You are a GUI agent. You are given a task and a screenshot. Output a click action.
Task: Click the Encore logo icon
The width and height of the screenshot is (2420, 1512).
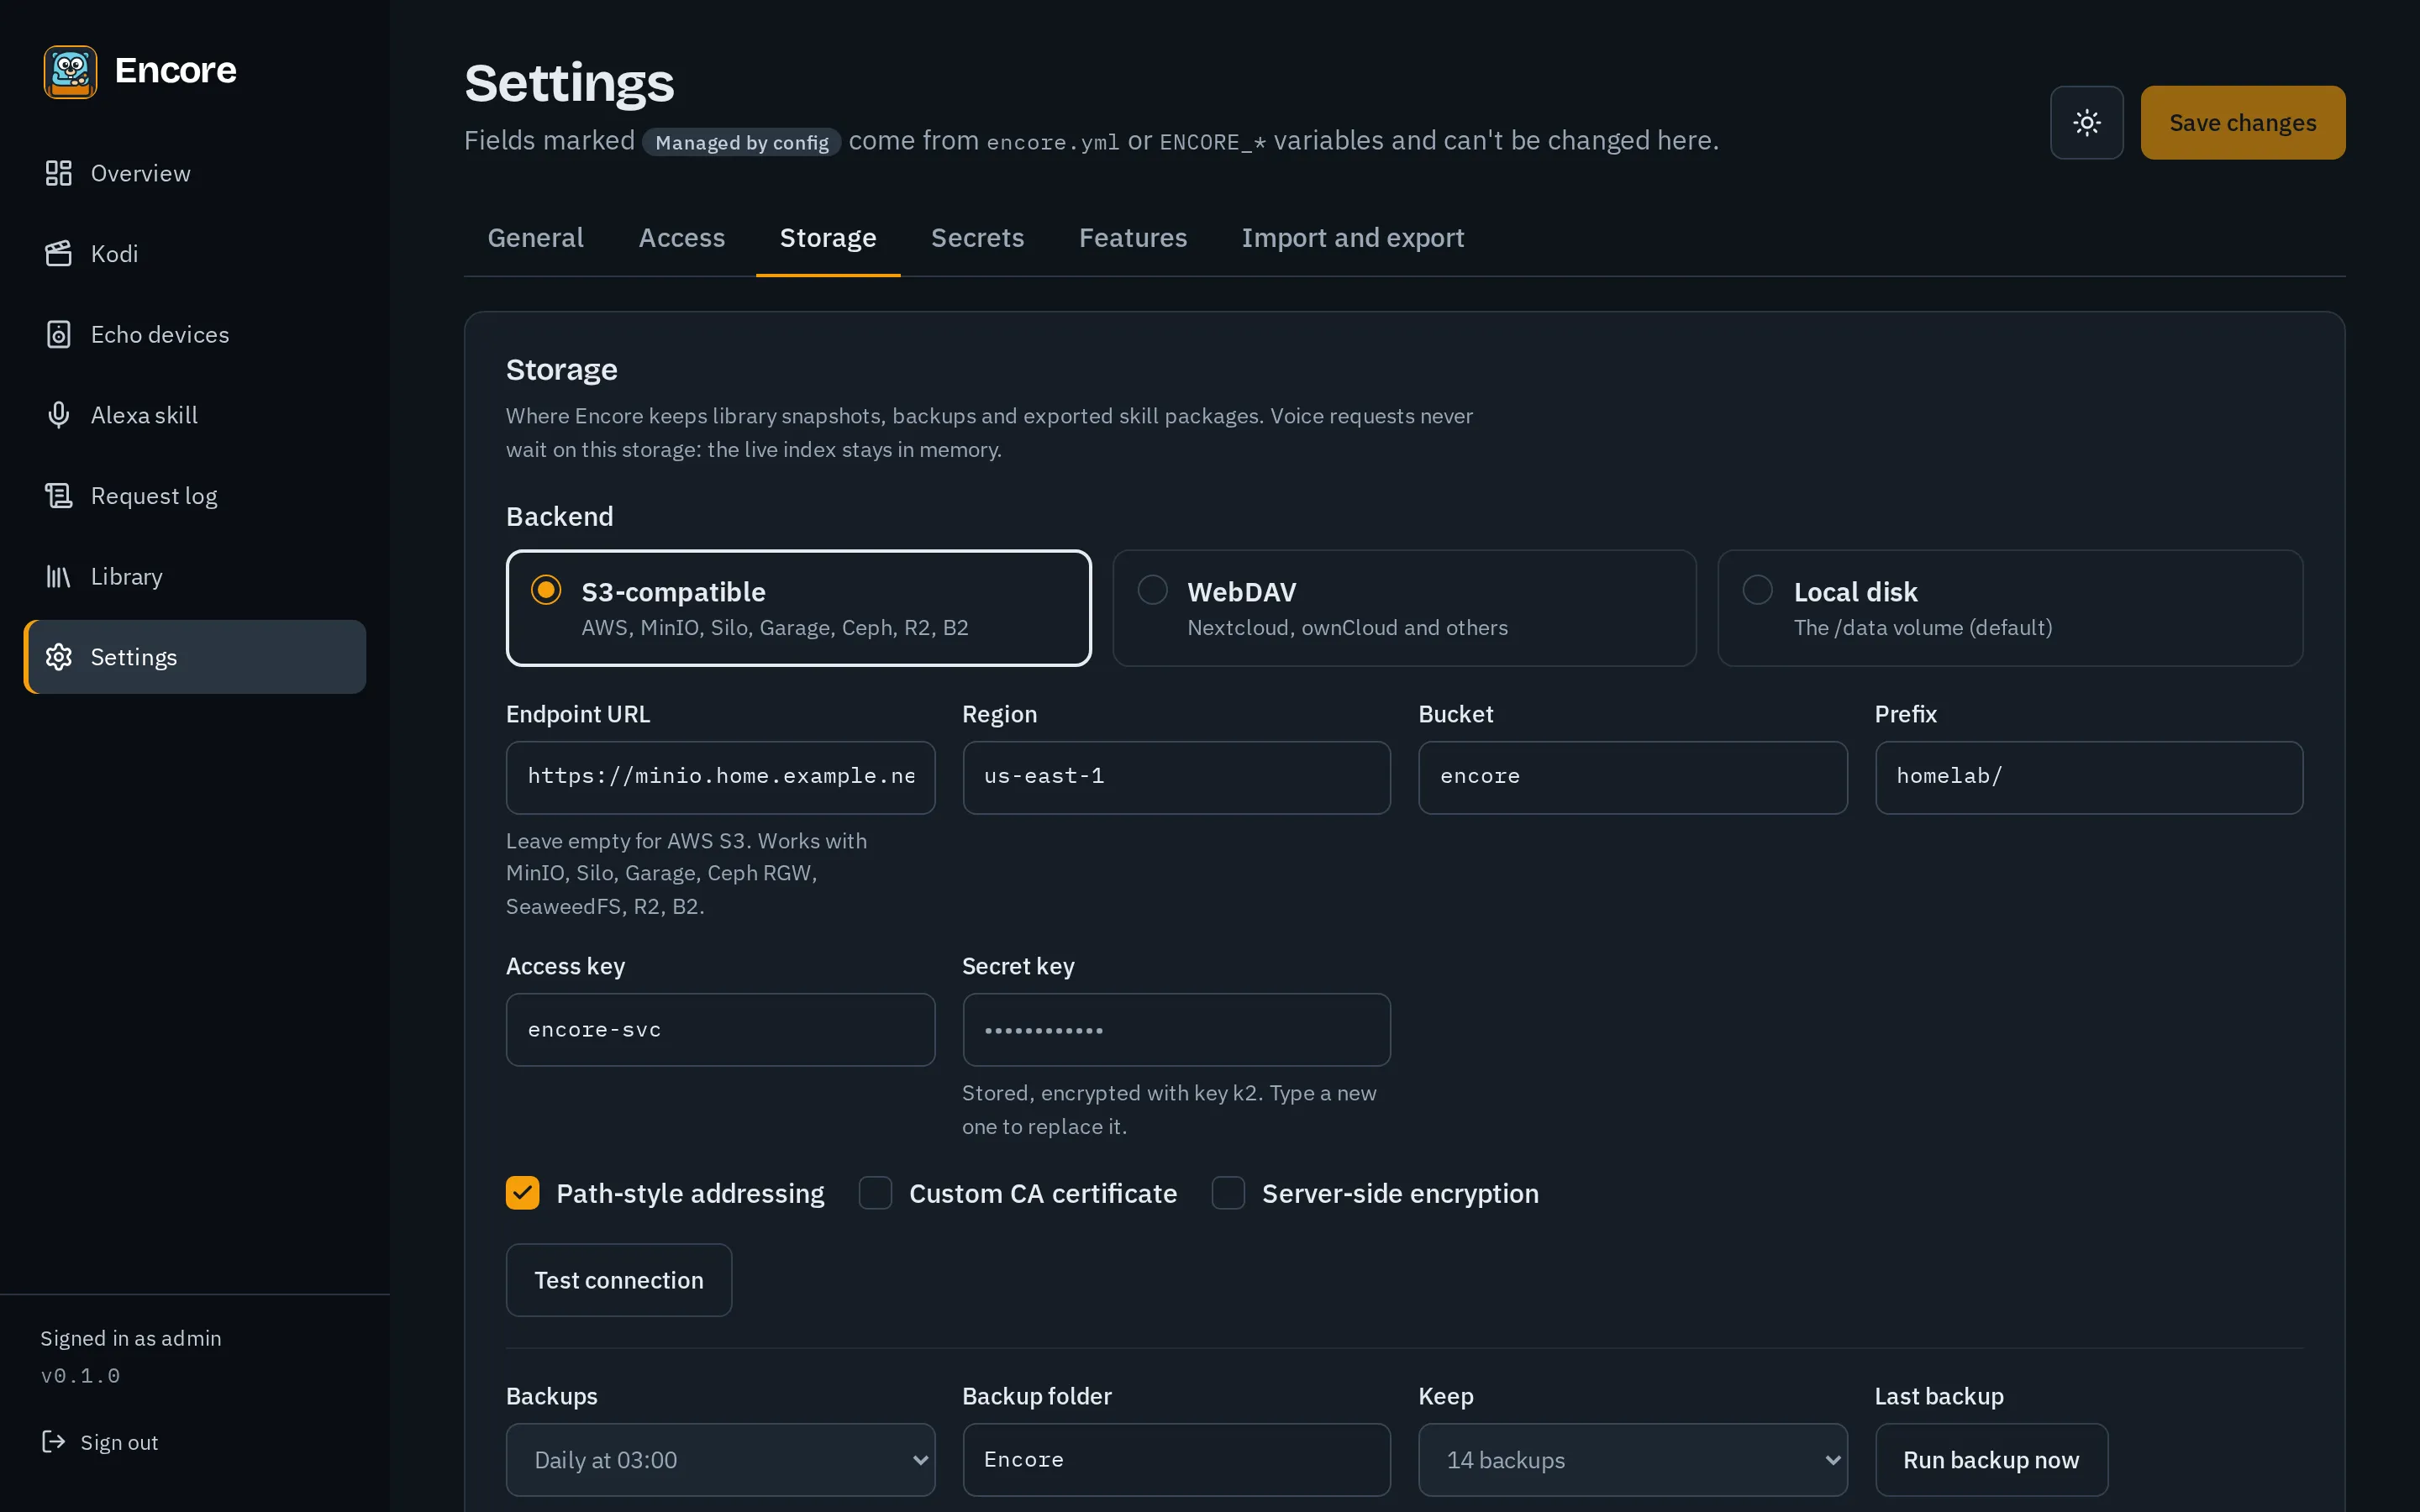coord(70,71)
